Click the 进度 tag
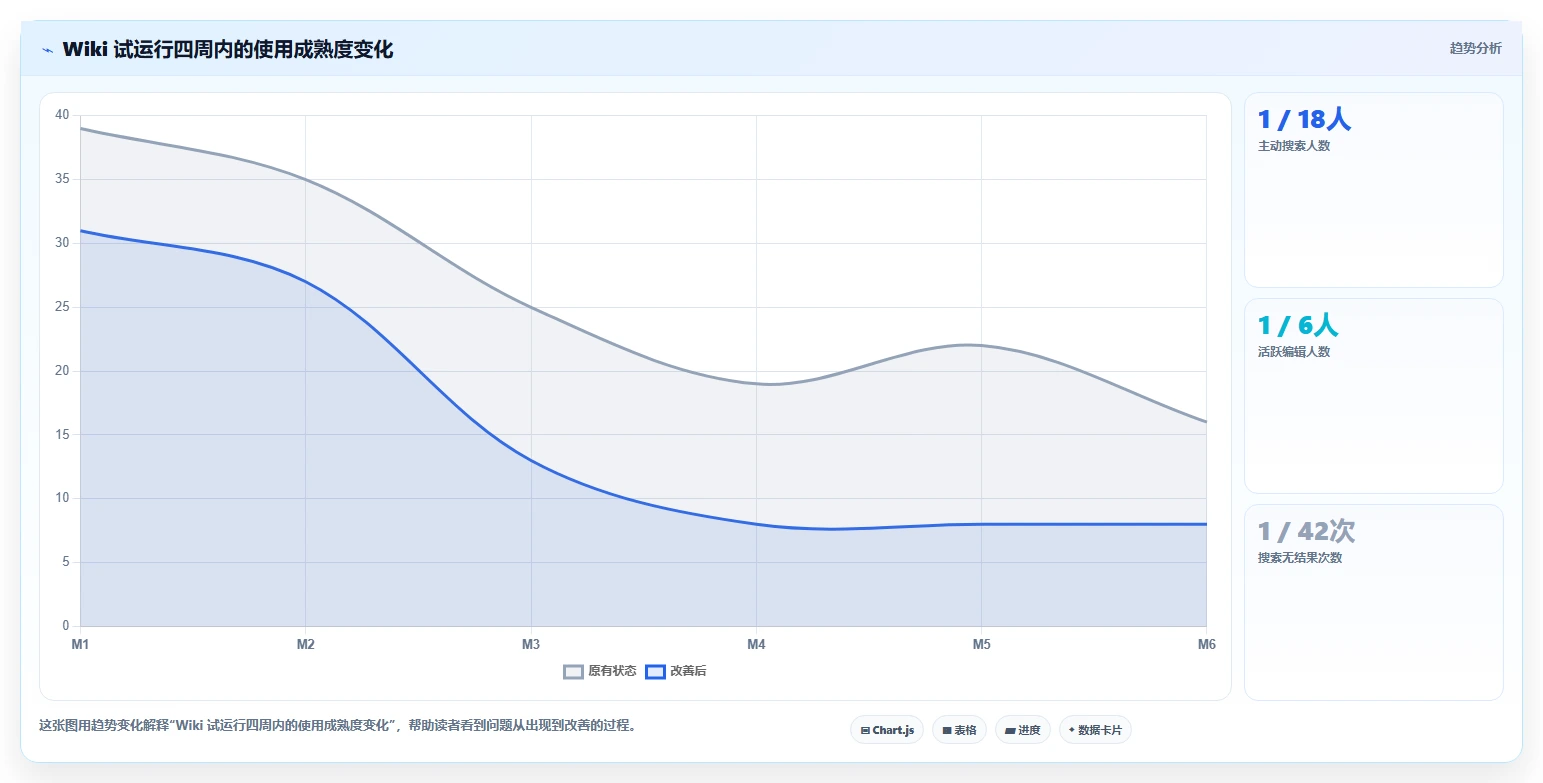The image size is (1543, 783). (1022, 730)
